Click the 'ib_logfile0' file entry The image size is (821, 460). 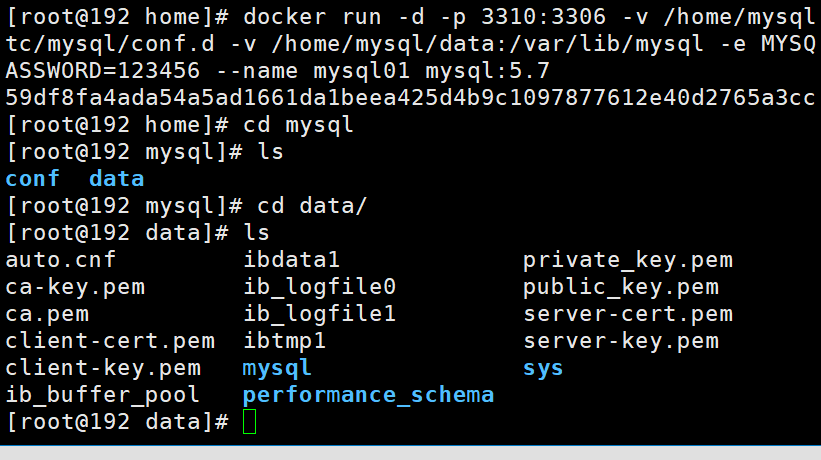click(319, 287)
